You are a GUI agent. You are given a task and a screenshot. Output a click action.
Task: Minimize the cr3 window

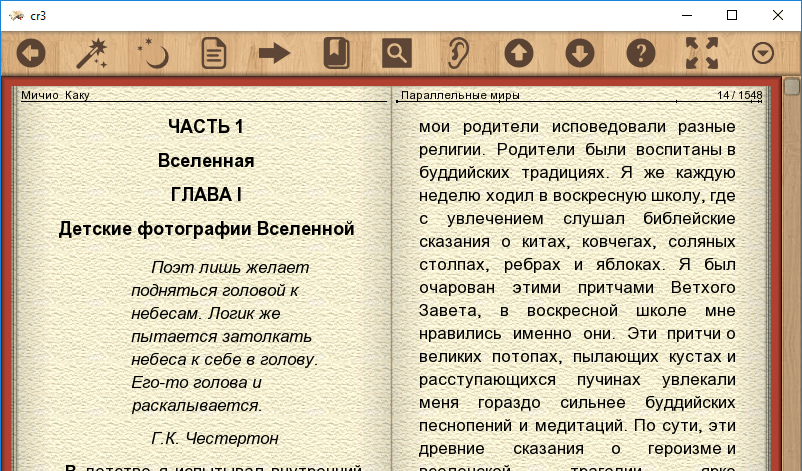click(687, 15)
